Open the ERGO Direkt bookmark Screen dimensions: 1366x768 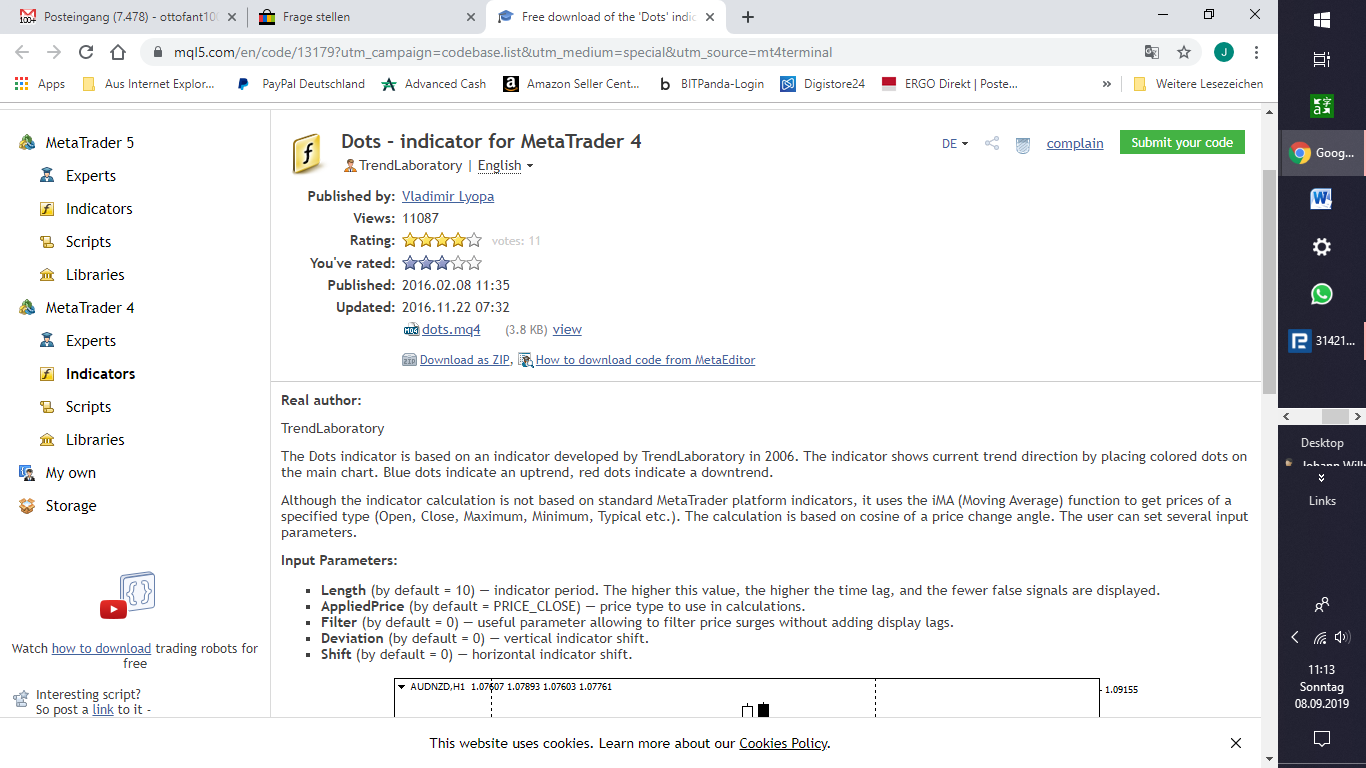tap(950, 84)
